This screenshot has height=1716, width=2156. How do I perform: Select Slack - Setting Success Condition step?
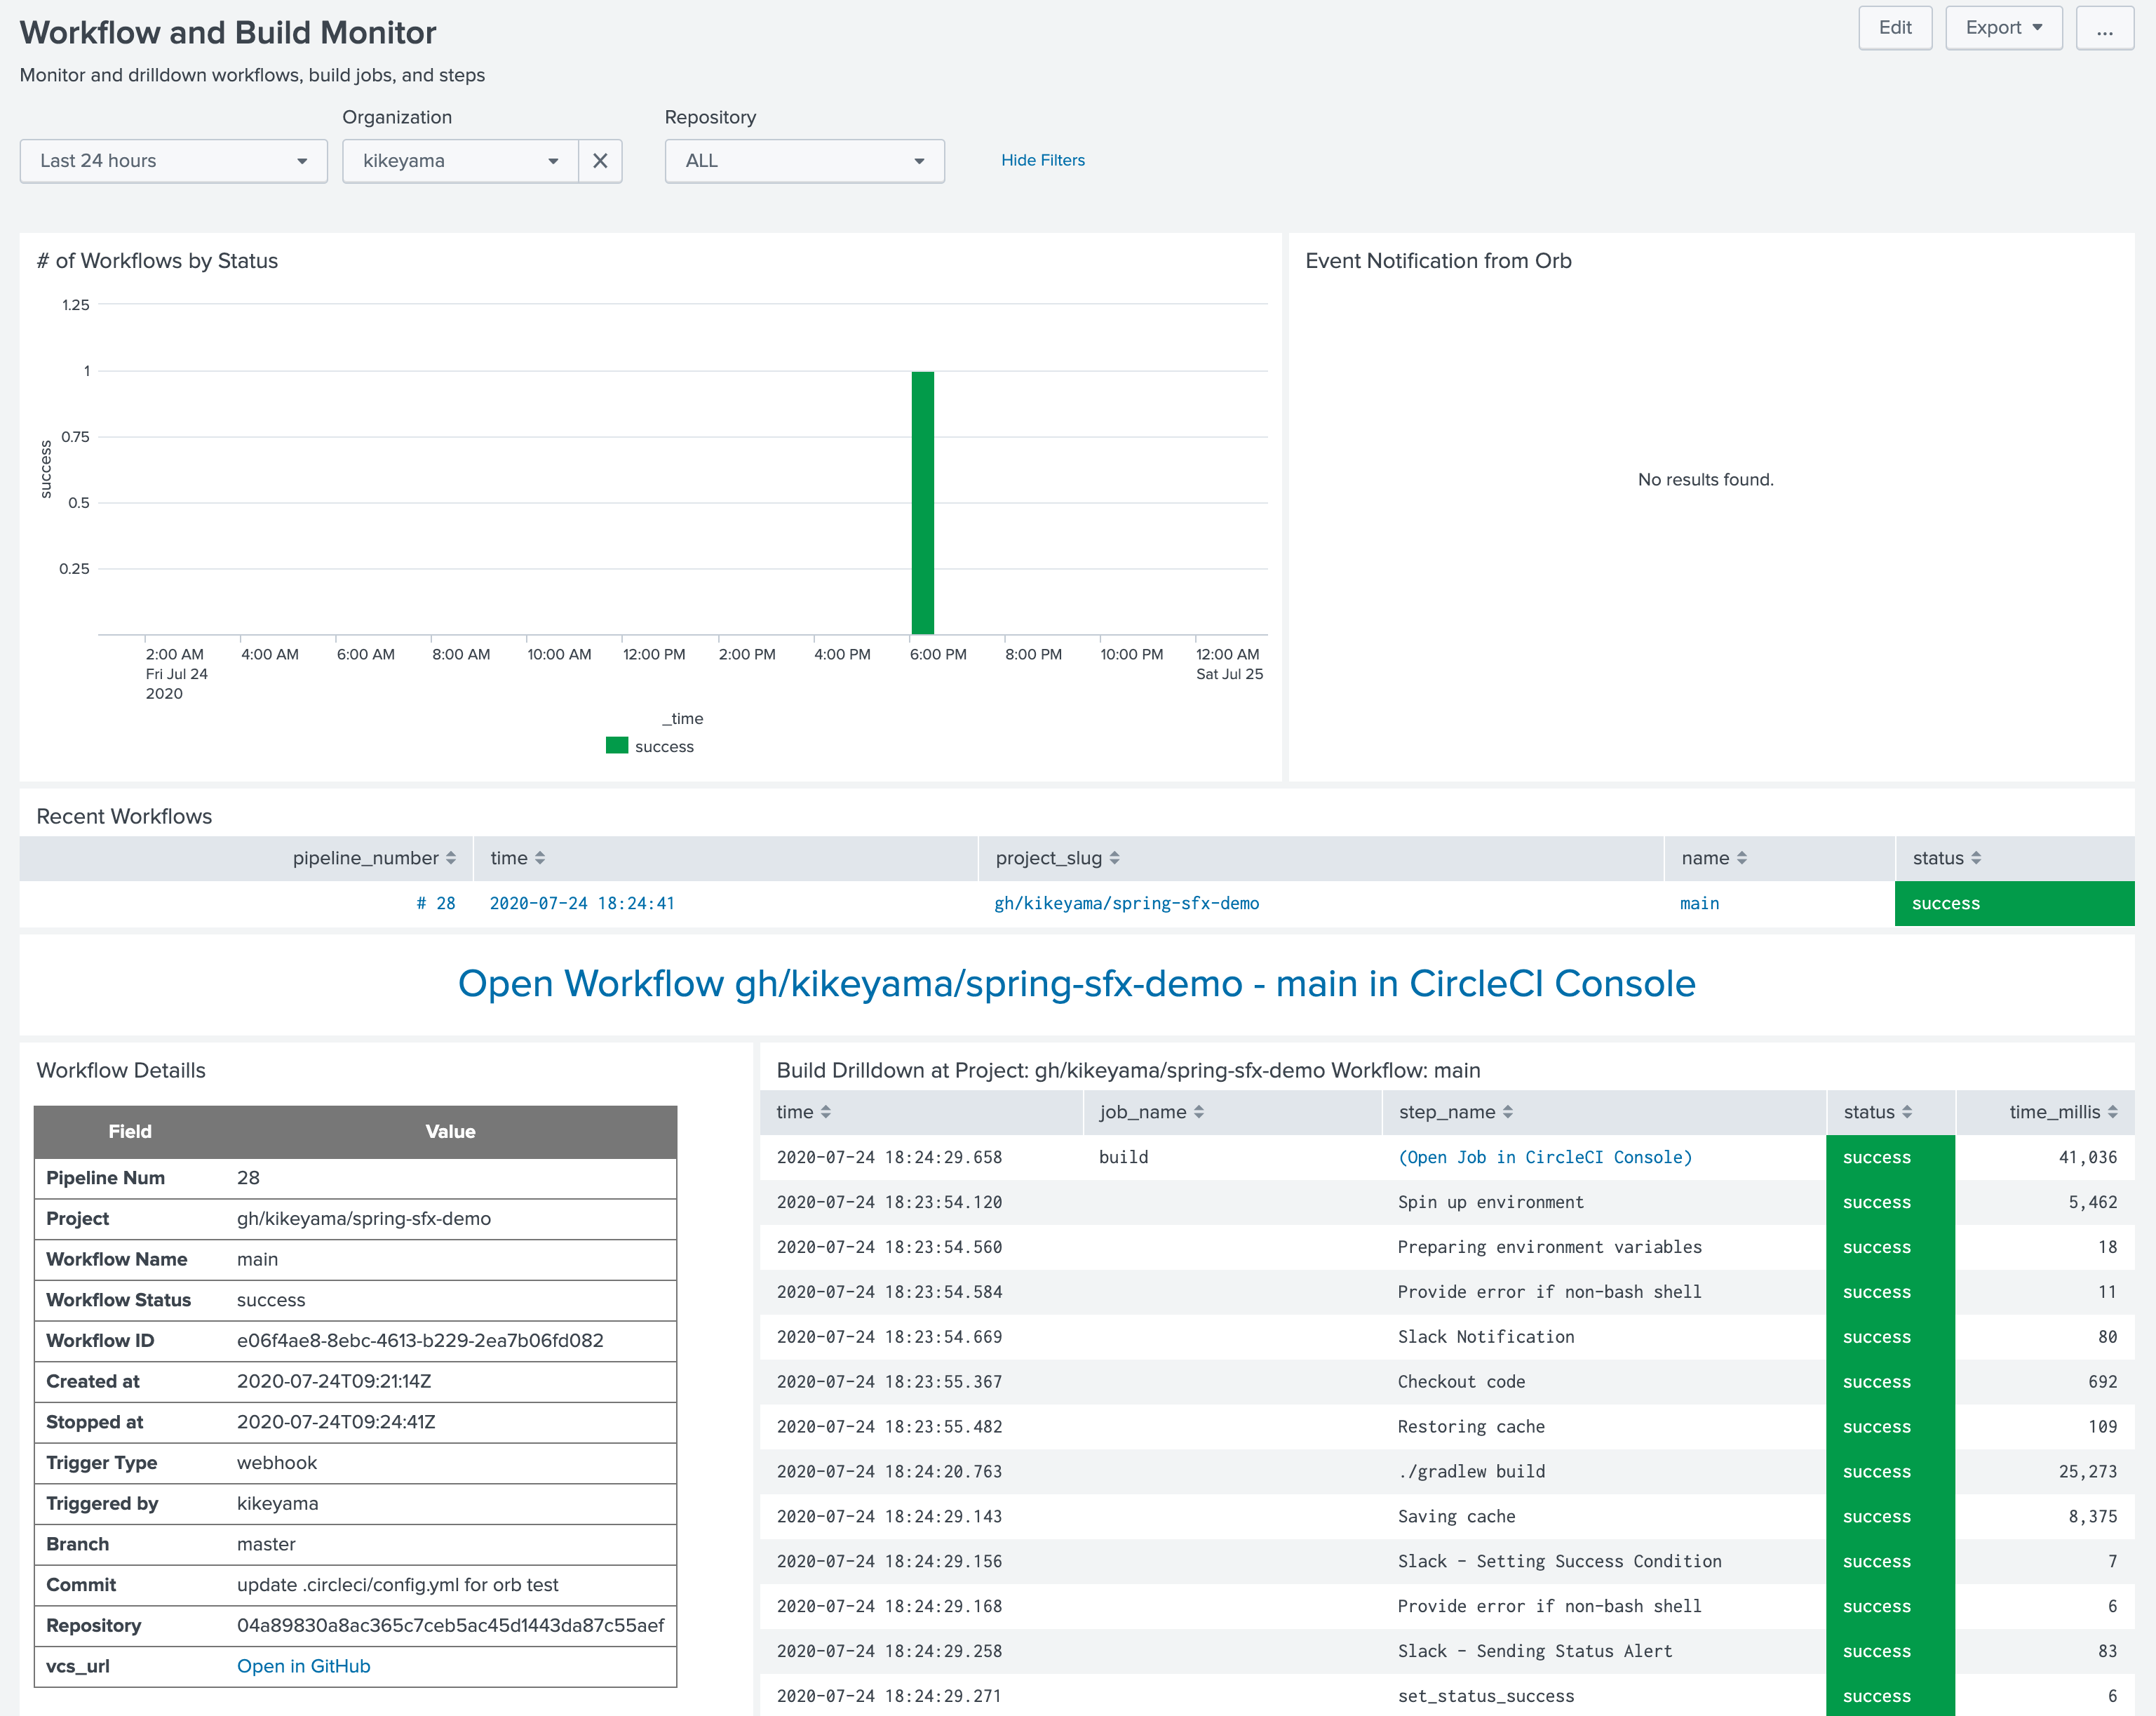pyautogui.click(x=1559, y=1562)
